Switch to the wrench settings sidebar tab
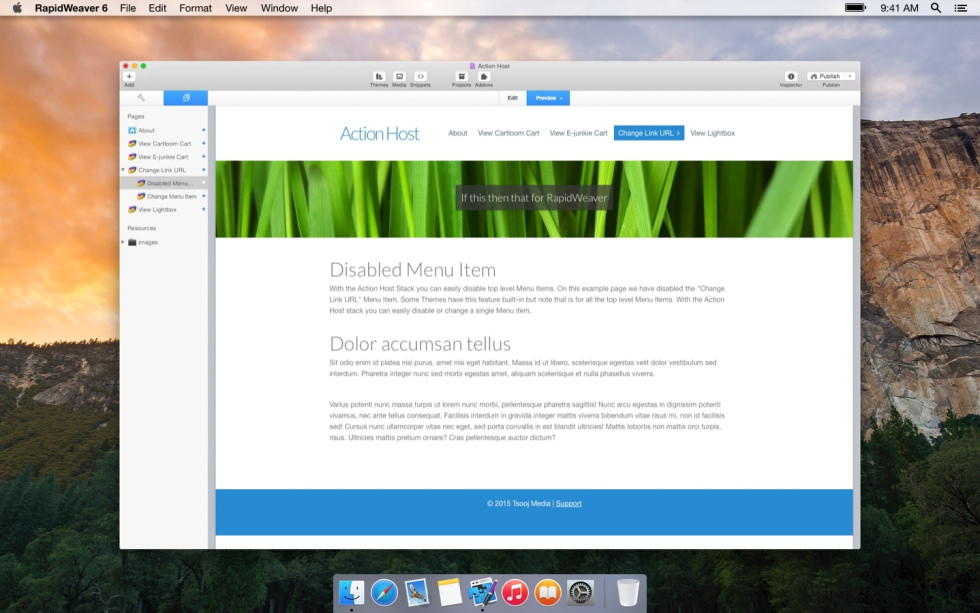 click(x=141, y=97)
